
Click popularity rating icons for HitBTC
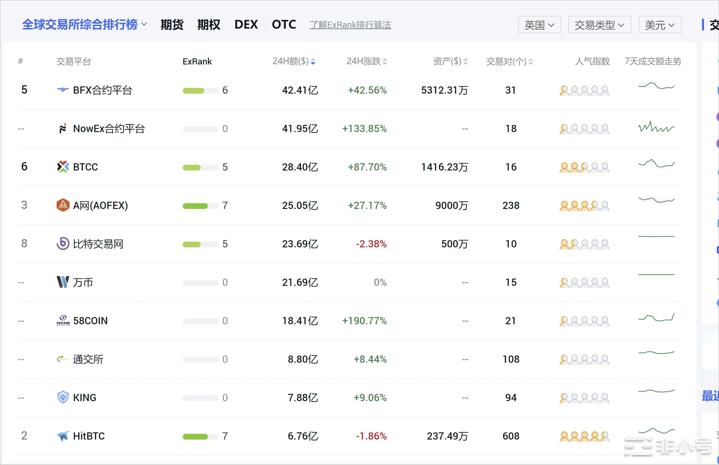(584, 436)
